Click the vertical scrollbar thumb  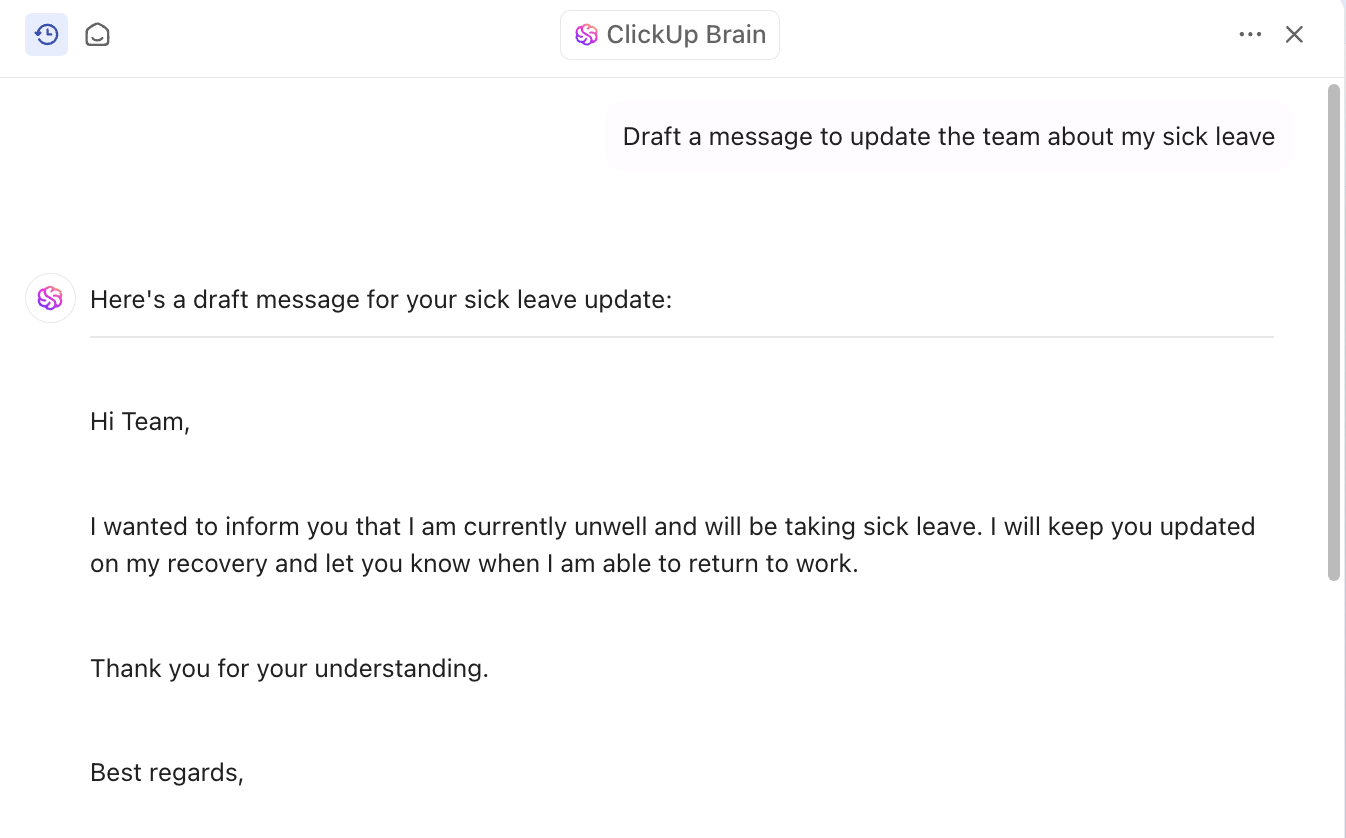[x=1333, y=330]
